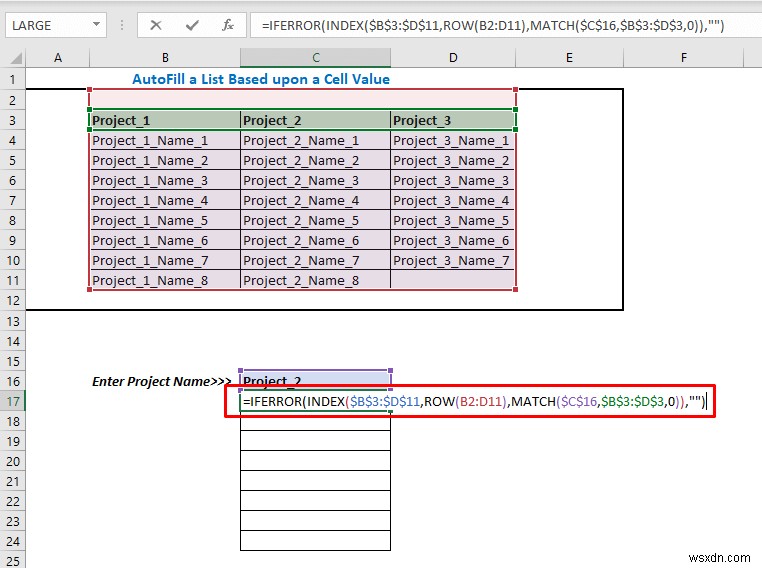Select the Project_2 header cell in row 3
This screenshot has height=568, width=762.
[x=315, y=120]
